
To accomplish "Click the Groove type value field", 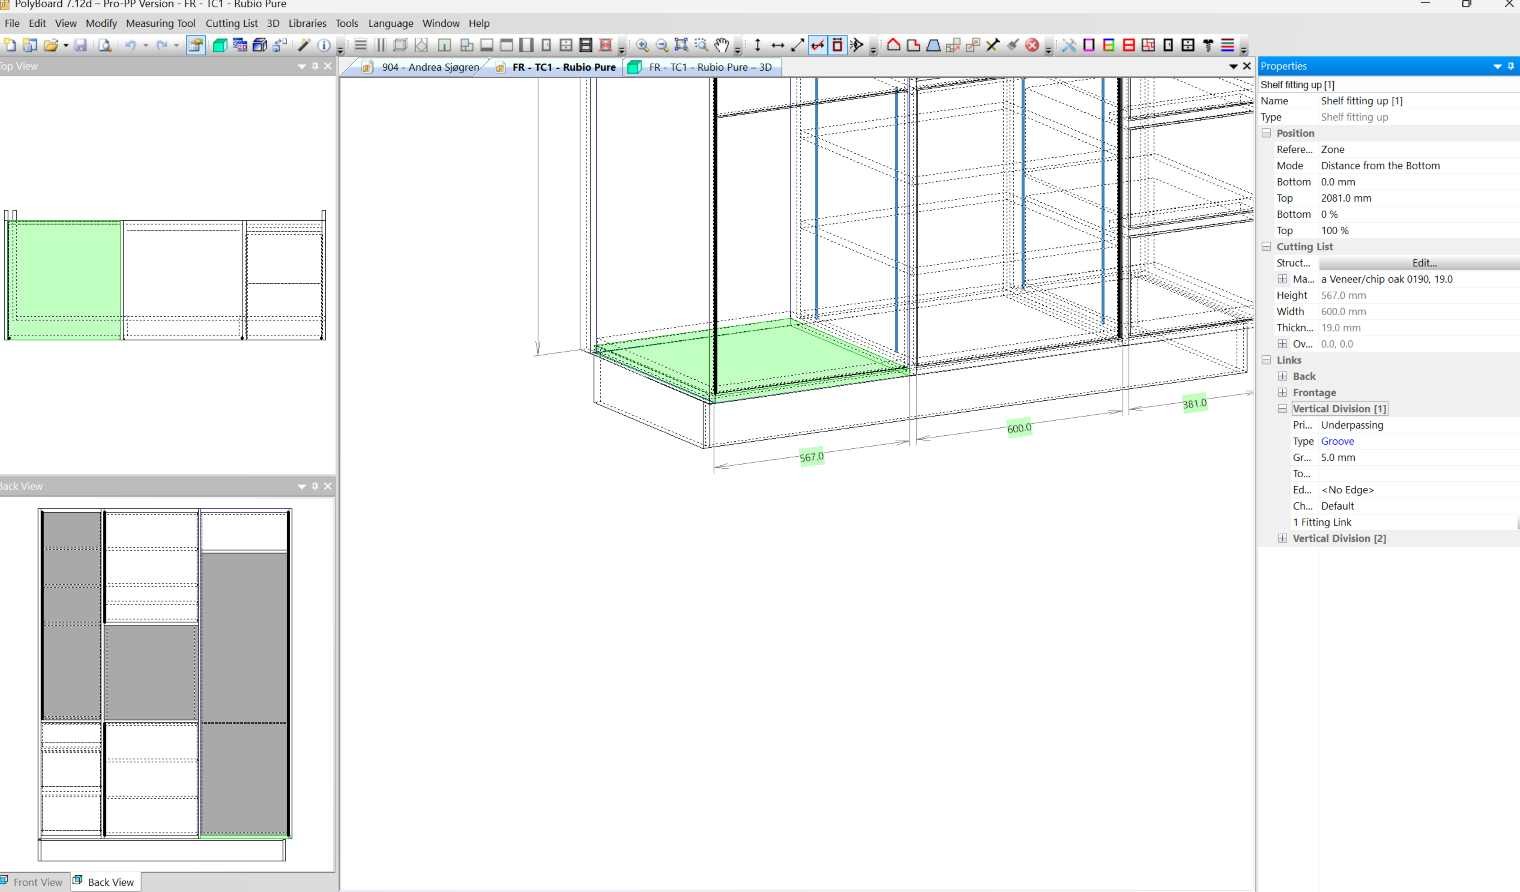I will [x=1337, y=441].
